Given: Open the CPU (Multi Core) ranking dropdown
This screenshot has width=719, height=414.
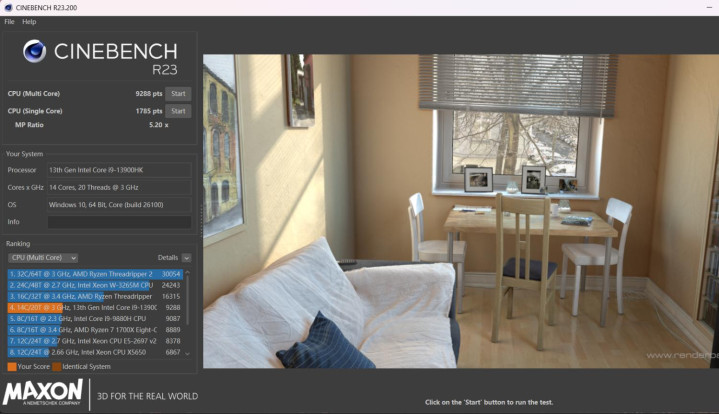Looking at the screenshot, I should point(43,258).
